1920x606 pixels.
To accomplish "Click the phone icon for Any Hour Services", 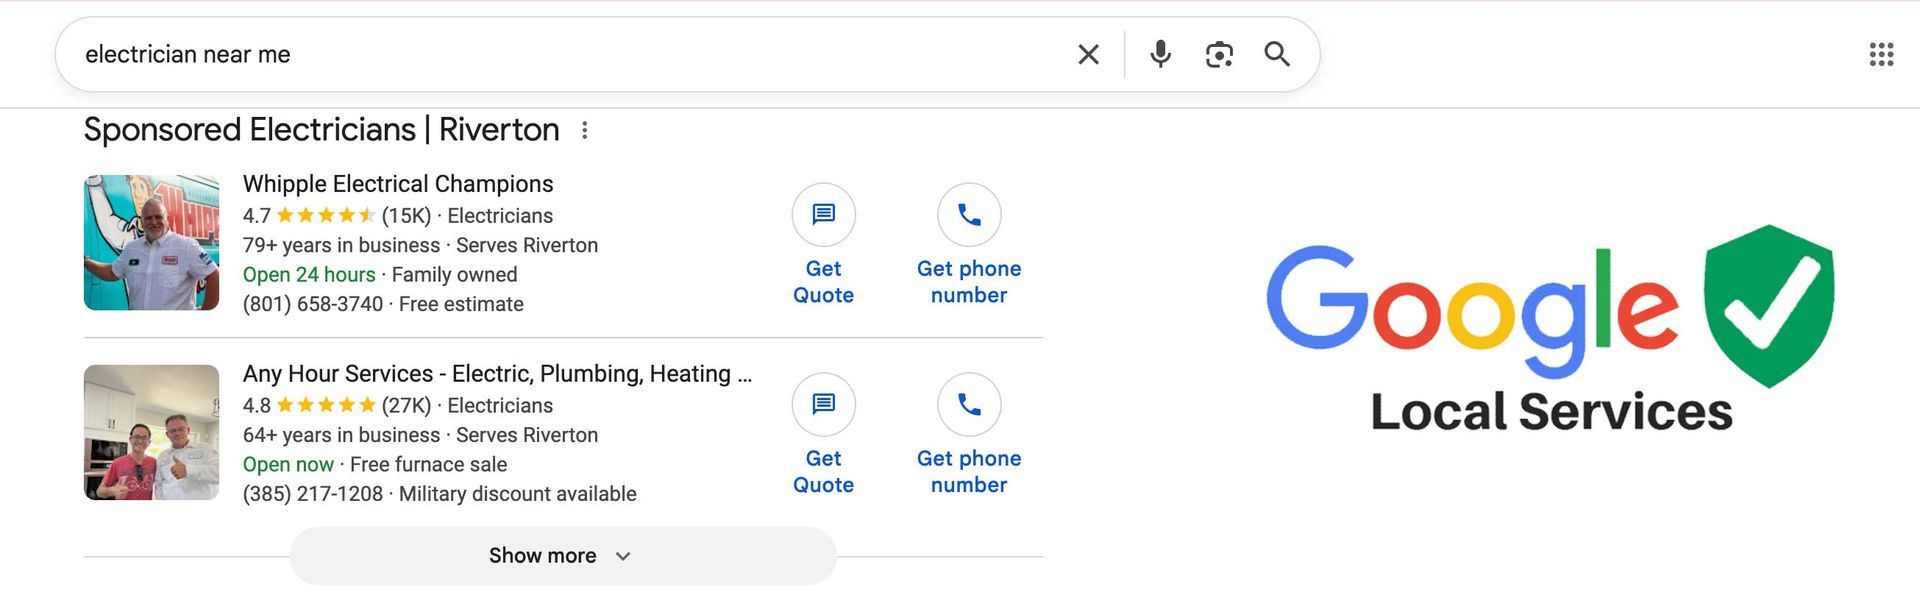I will point(969,405).
